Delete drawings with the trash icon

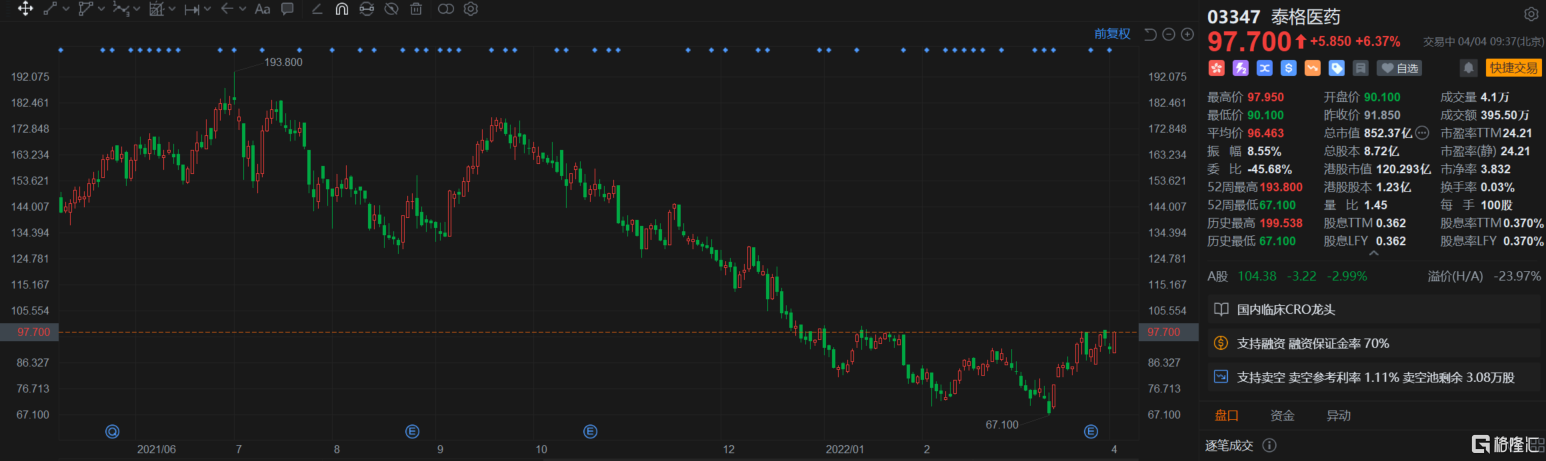416,9
